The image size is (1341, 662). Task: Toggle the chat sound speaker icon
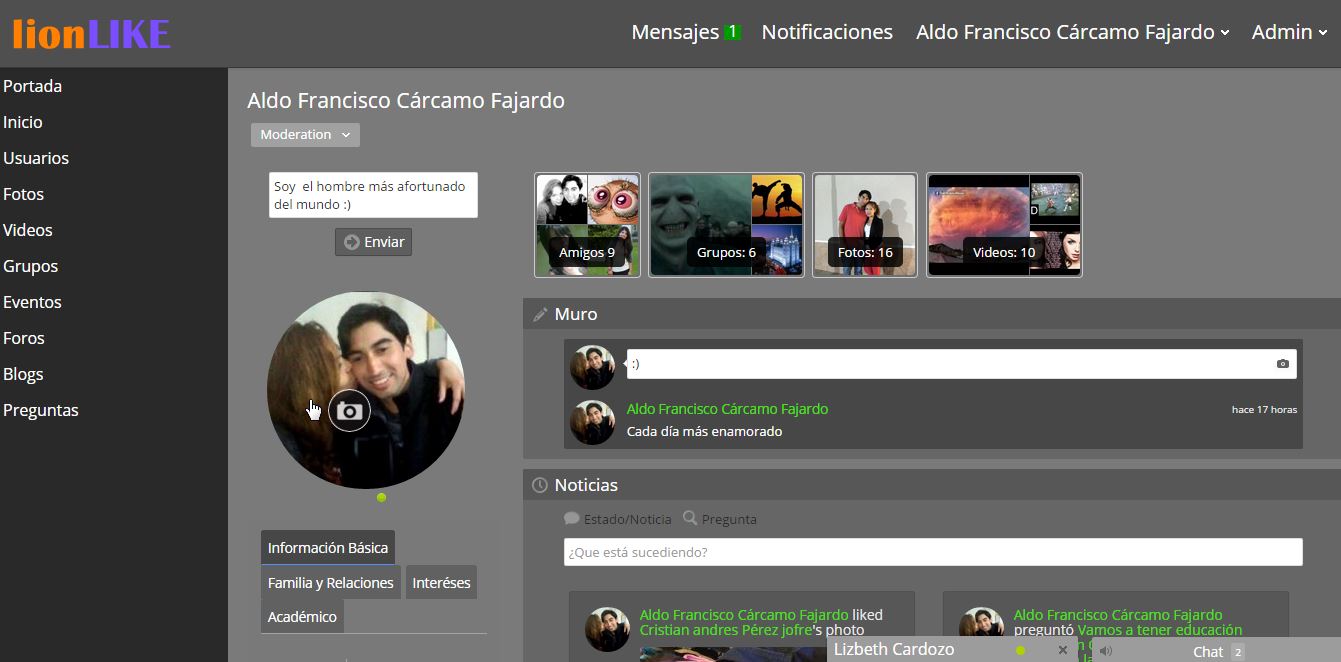click(1105, 651)
